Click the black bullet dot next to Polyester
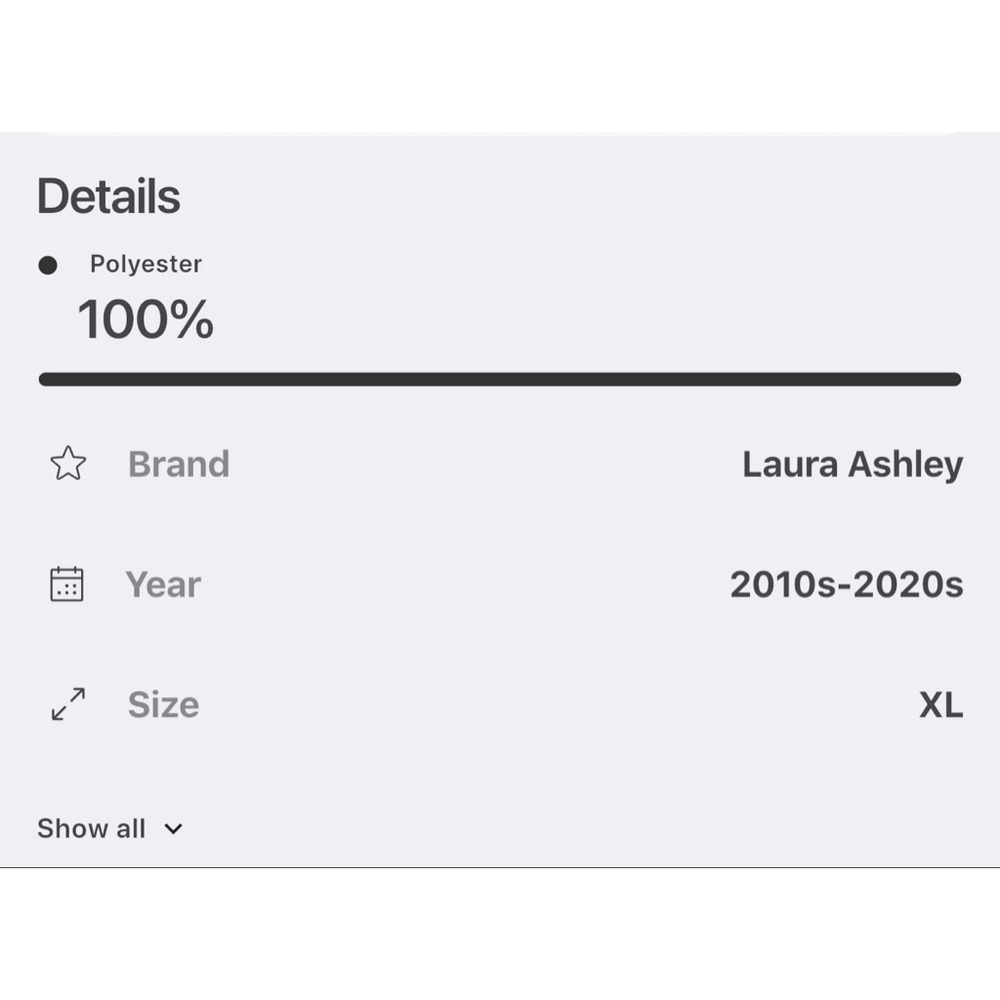 47,265
